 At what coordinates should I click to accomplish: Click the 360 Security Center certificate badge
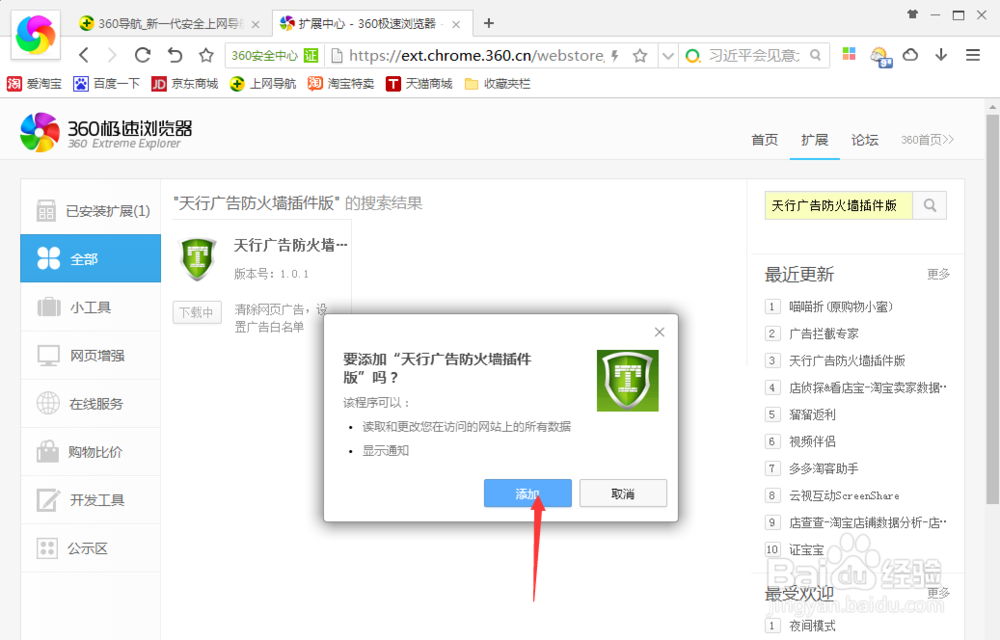pyautogui.click(x=274, y=55)
